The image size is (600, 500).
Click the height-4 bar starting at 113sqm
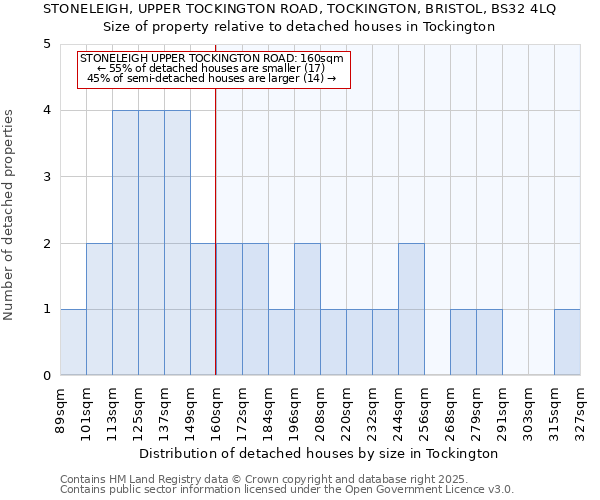(126, 243)
